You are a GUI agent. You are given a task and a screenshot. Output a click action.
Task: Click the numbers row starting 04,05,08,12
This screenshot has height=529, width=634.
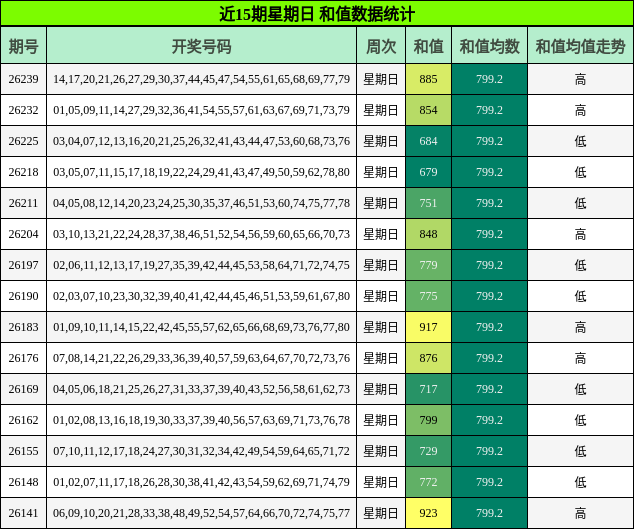click(201, 203)
